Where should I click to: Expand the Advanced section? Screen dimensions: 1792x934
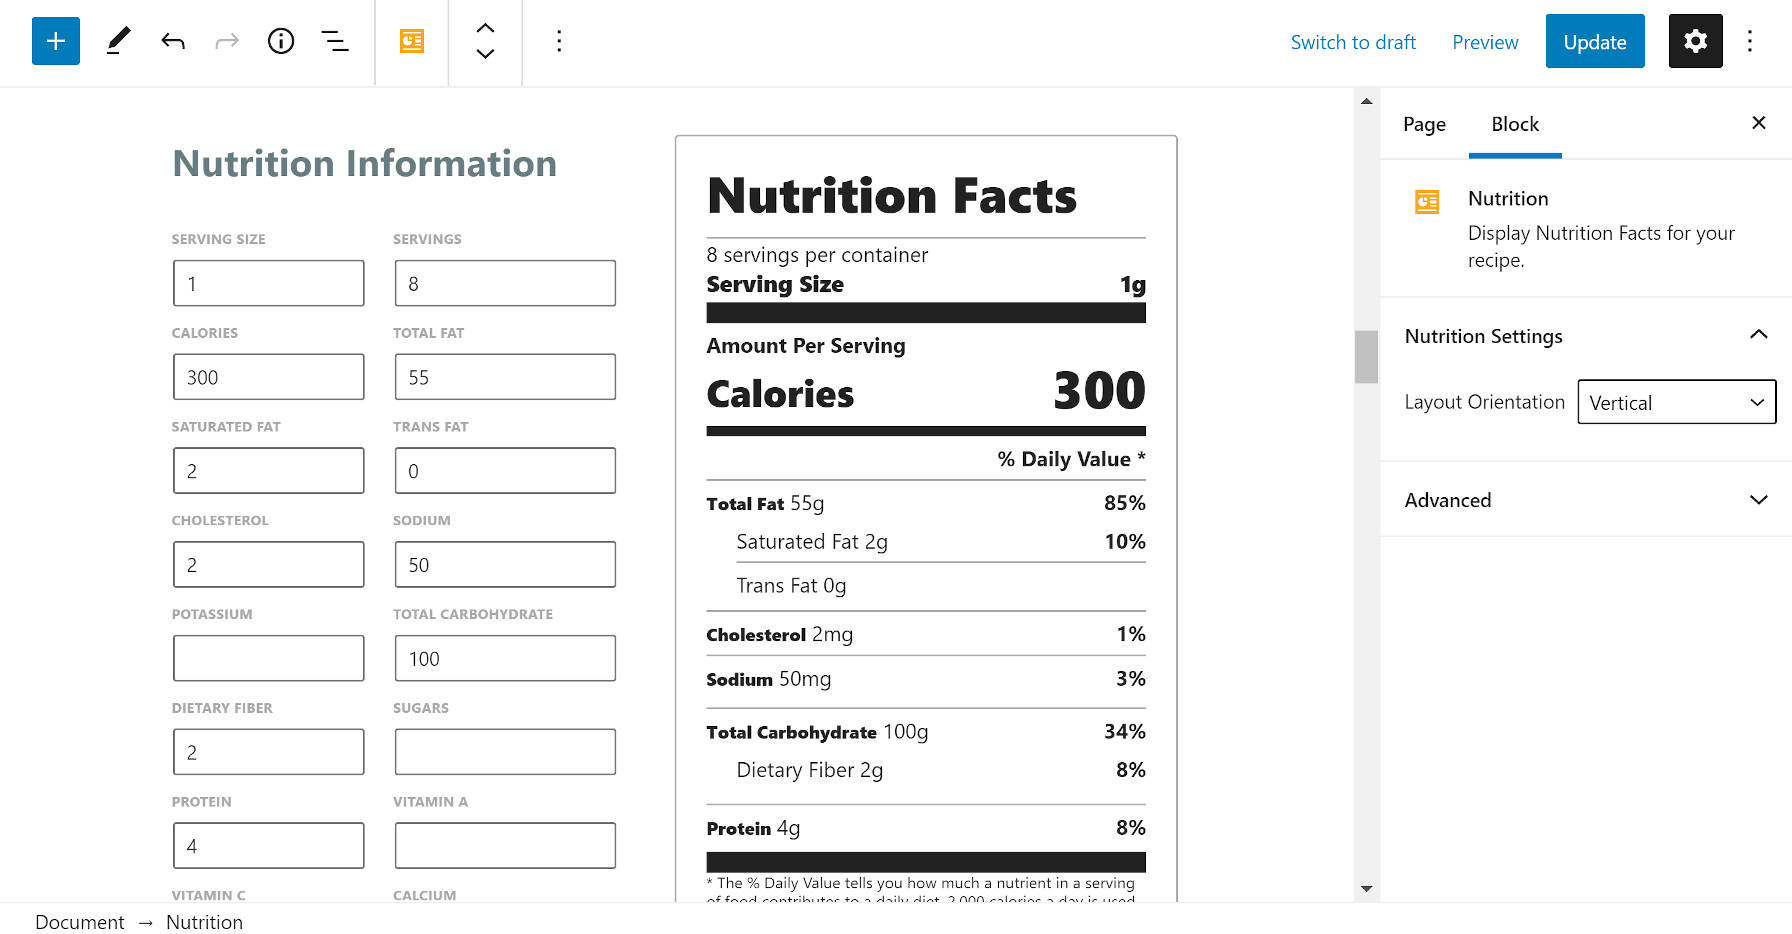tap(1759, 499)
